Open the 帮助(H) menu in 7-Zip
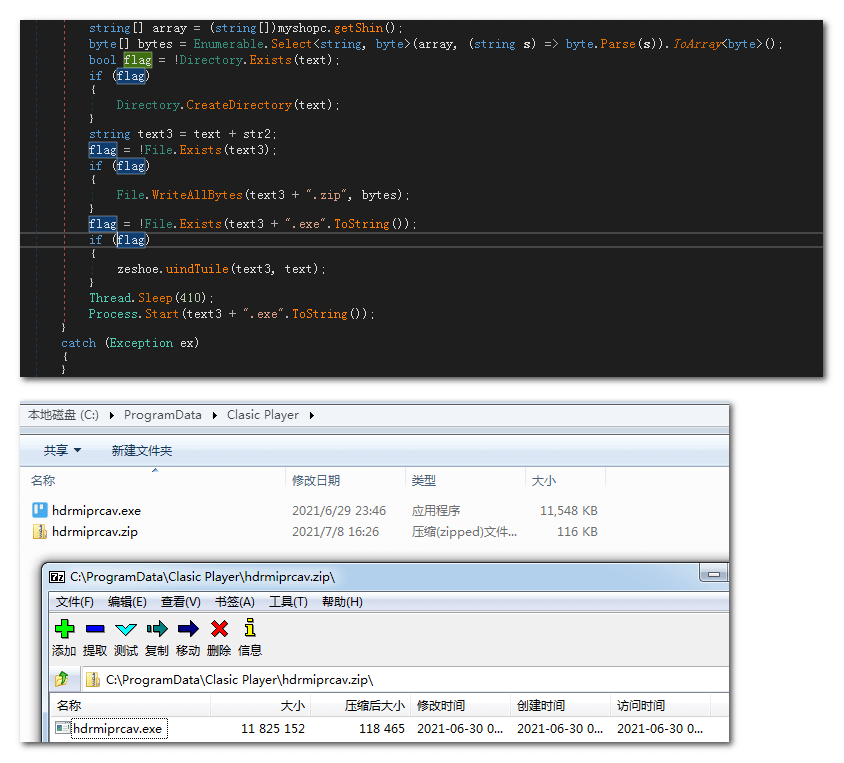The width and height of the screenshot is (844, 763). (342, 602)
